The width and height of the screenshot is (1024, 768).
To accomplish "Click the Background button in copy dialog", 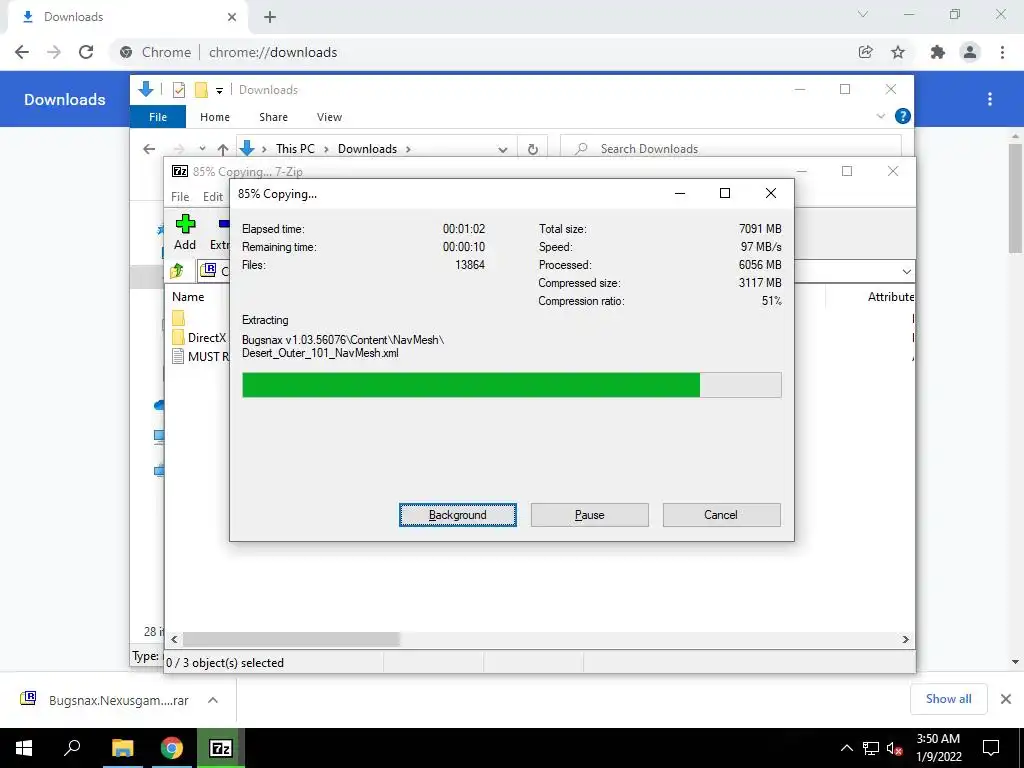I will pos(457,515).
